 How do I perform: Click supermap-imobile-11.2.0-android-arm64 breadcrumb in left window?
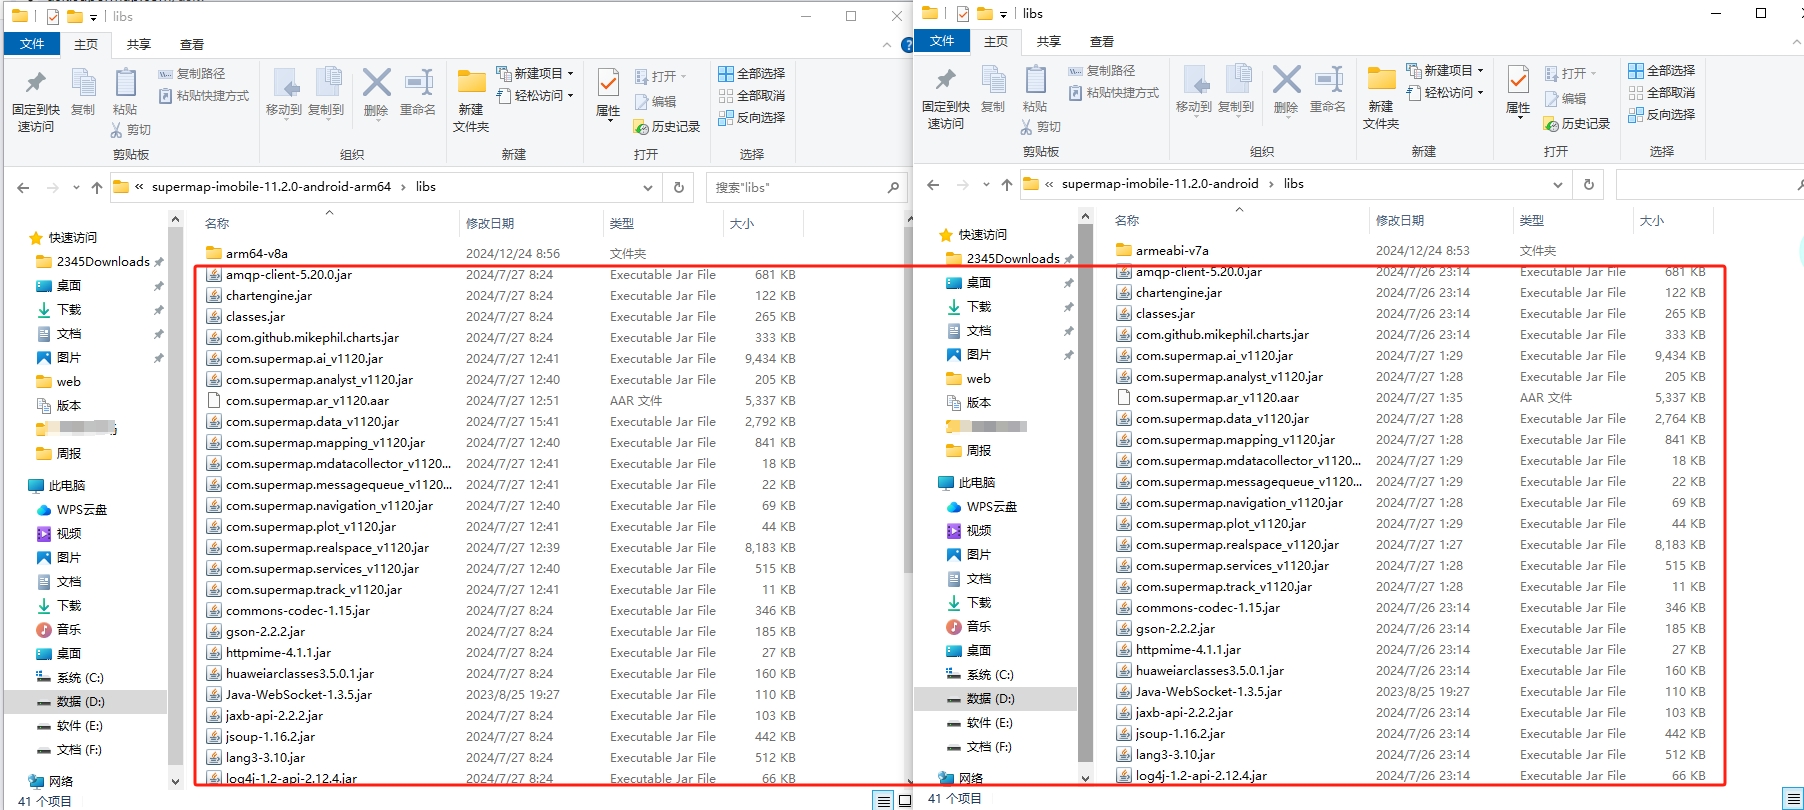point(271,187)
